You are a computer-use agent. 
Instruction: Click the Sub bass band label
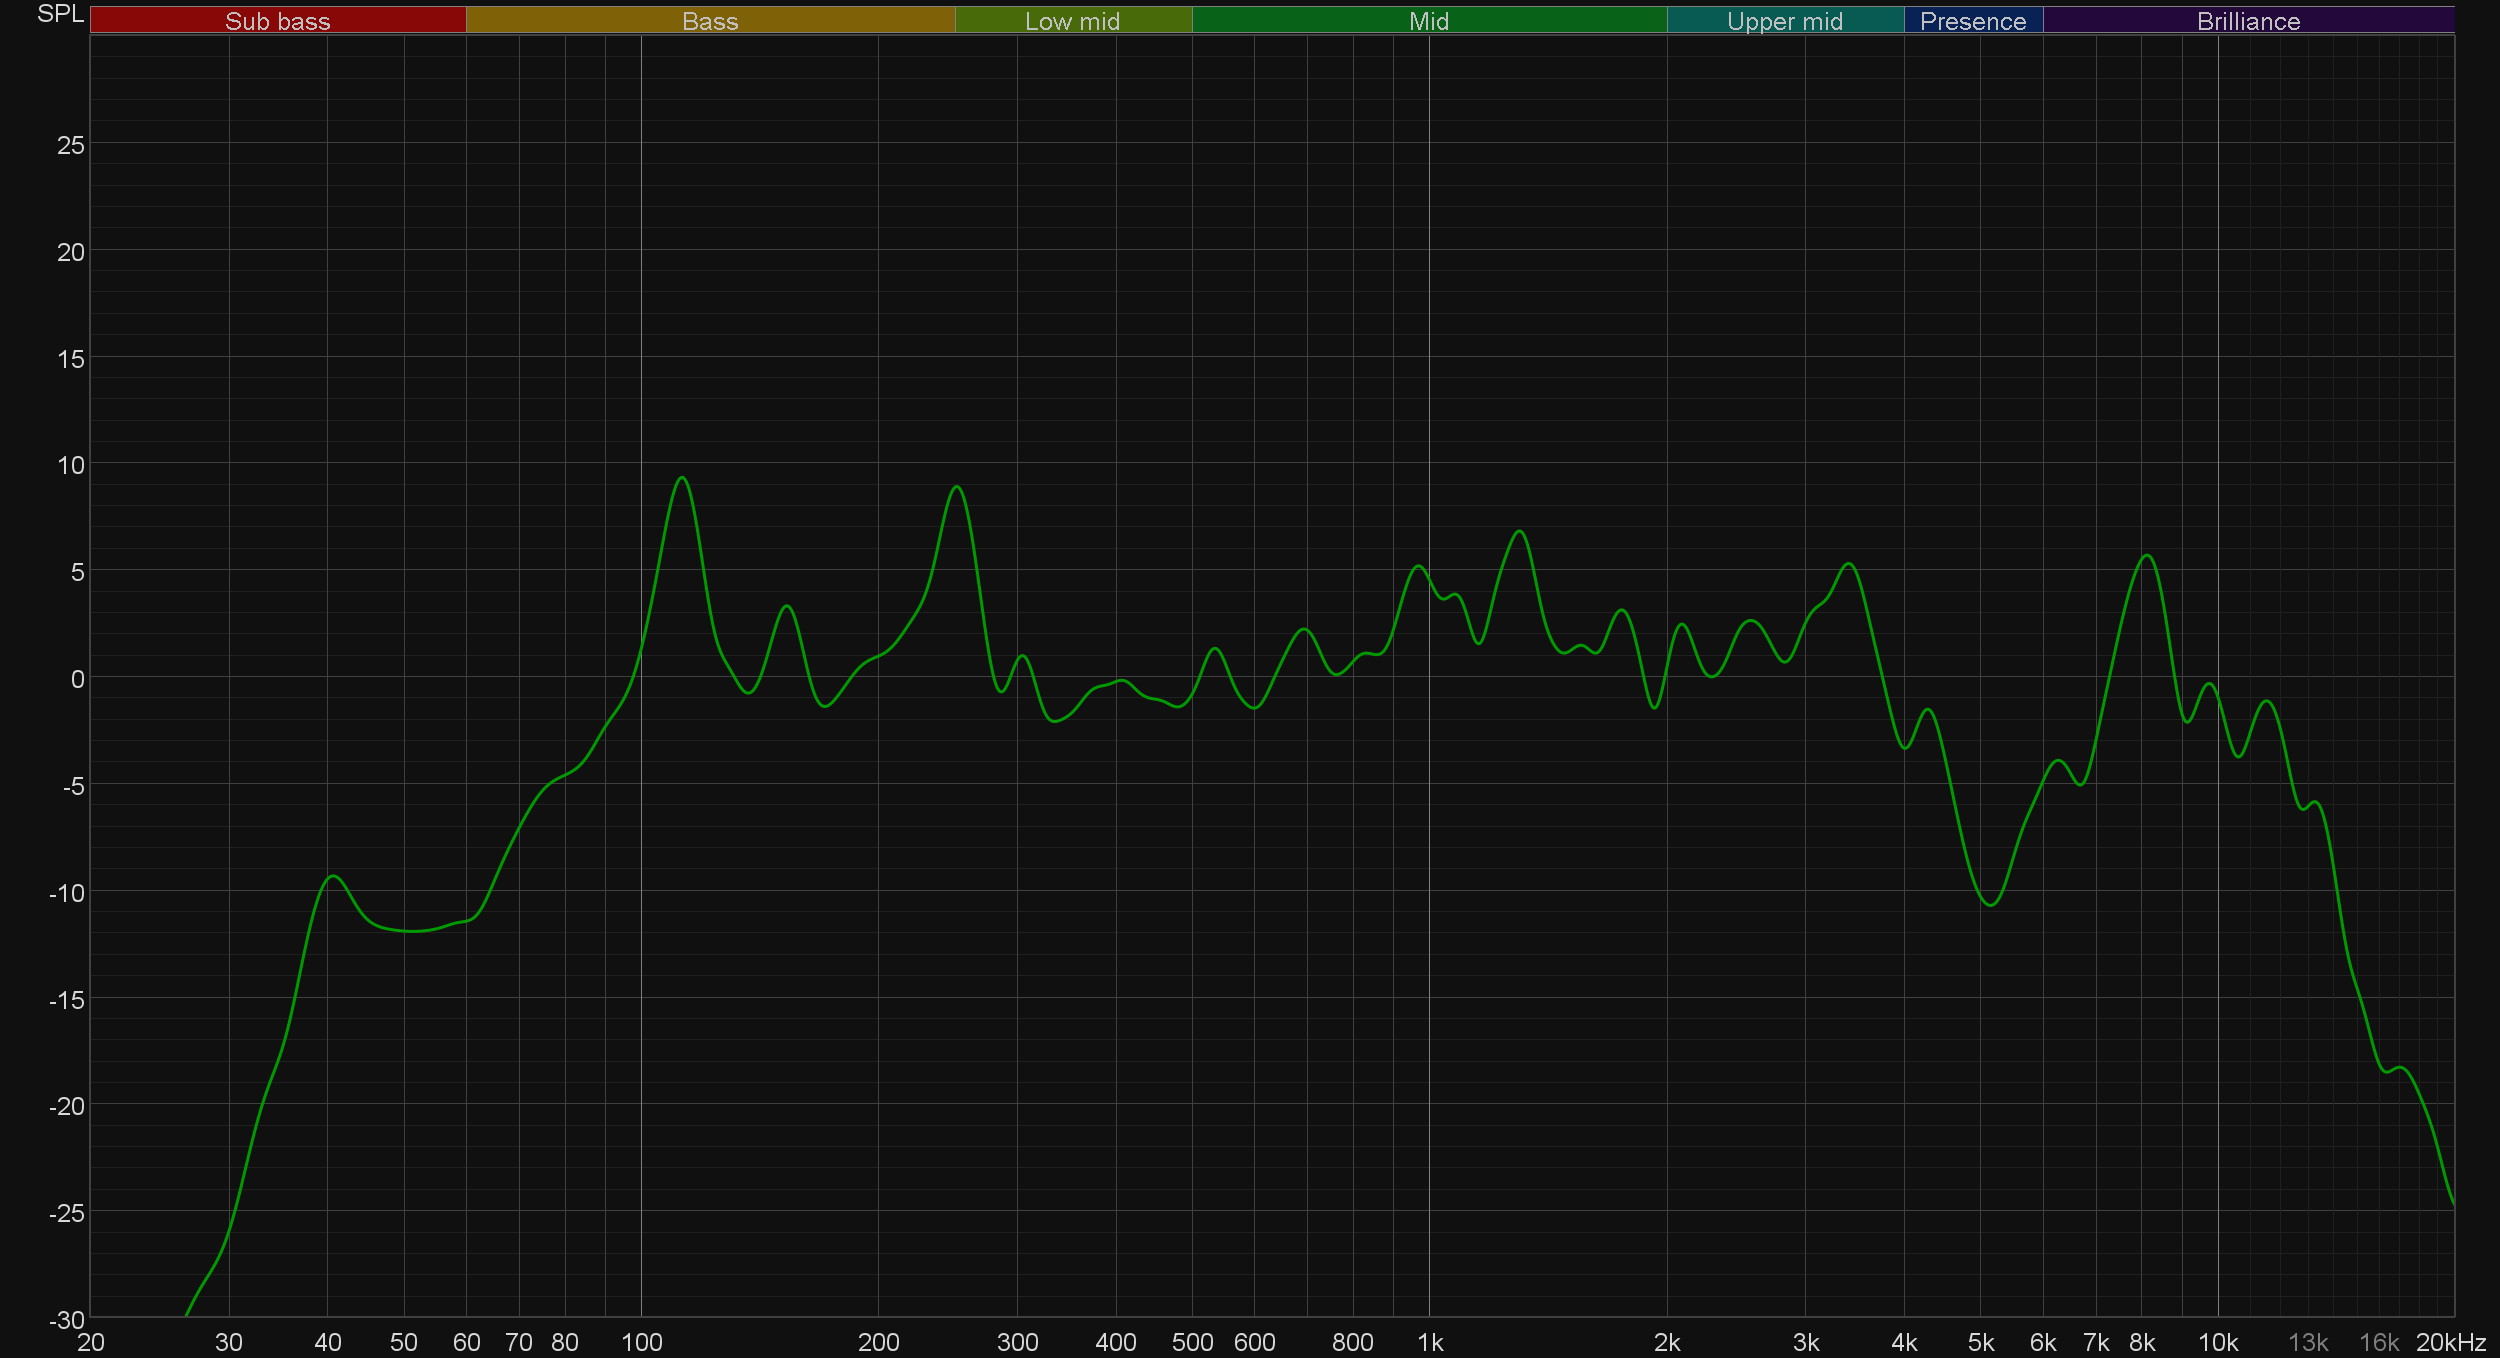coord(277,21)
